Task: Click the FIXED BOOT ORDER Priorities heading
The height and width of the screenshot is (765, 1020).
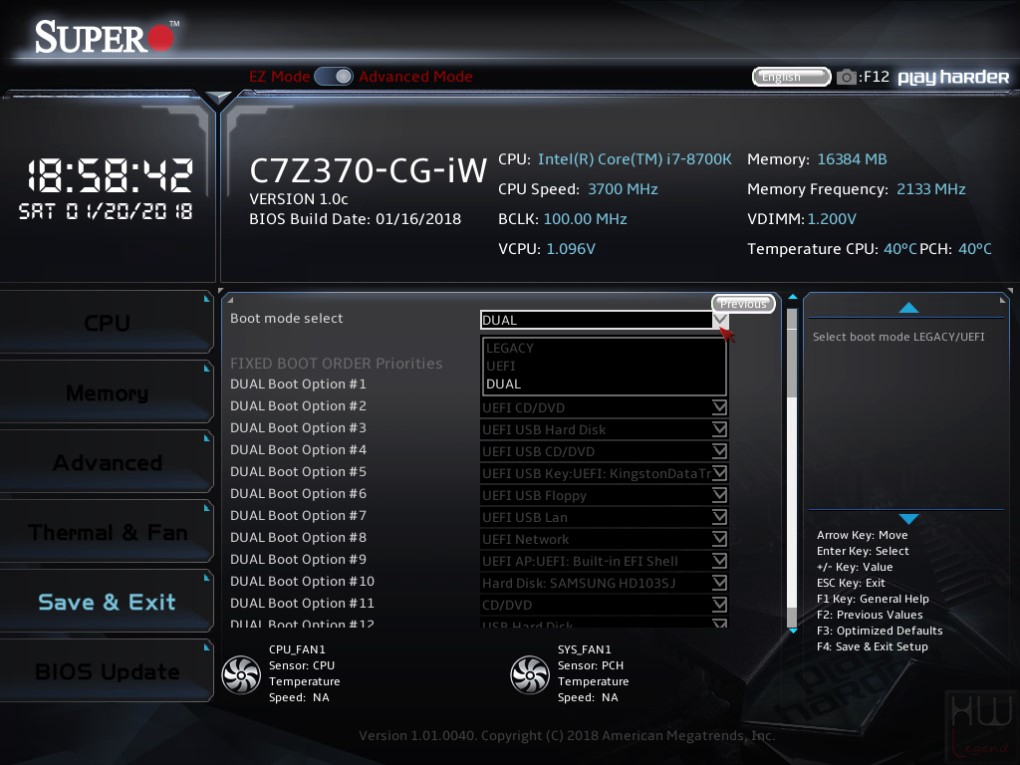Action: pos(336,363)
